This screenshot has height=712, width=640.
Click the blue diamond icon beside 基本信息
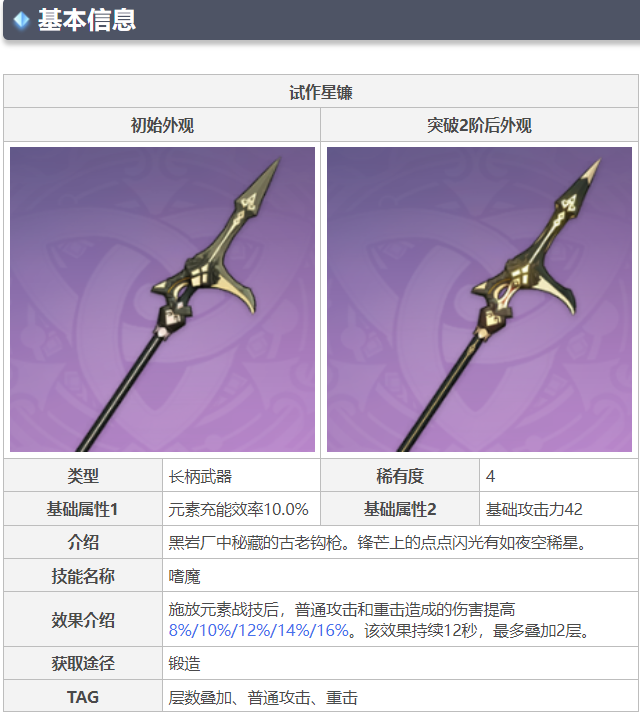21,20
